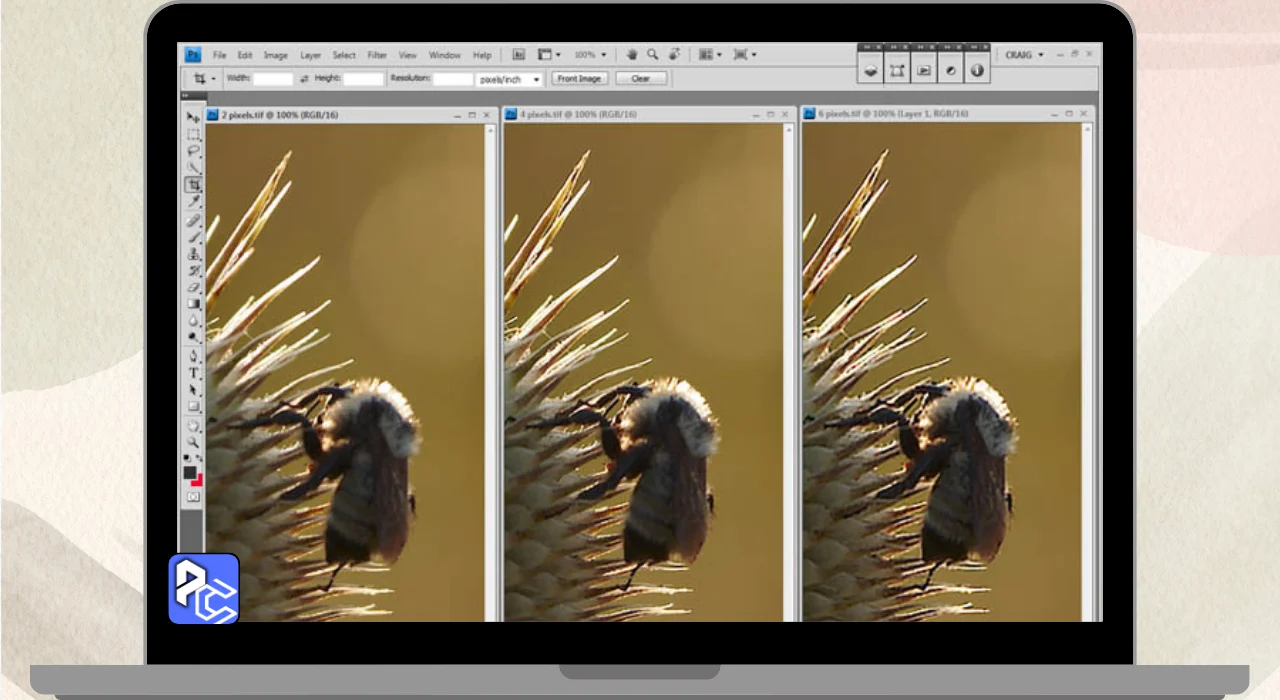The width and height of the screenshot is (1280, 700).
Task: Select the Eraser tool
Action: (x=193, y=288)
